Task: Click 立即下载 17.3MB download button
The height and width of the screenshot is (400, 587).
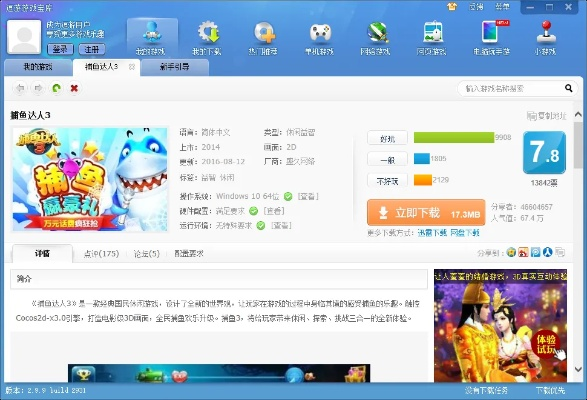Action: tap(426, 213)
